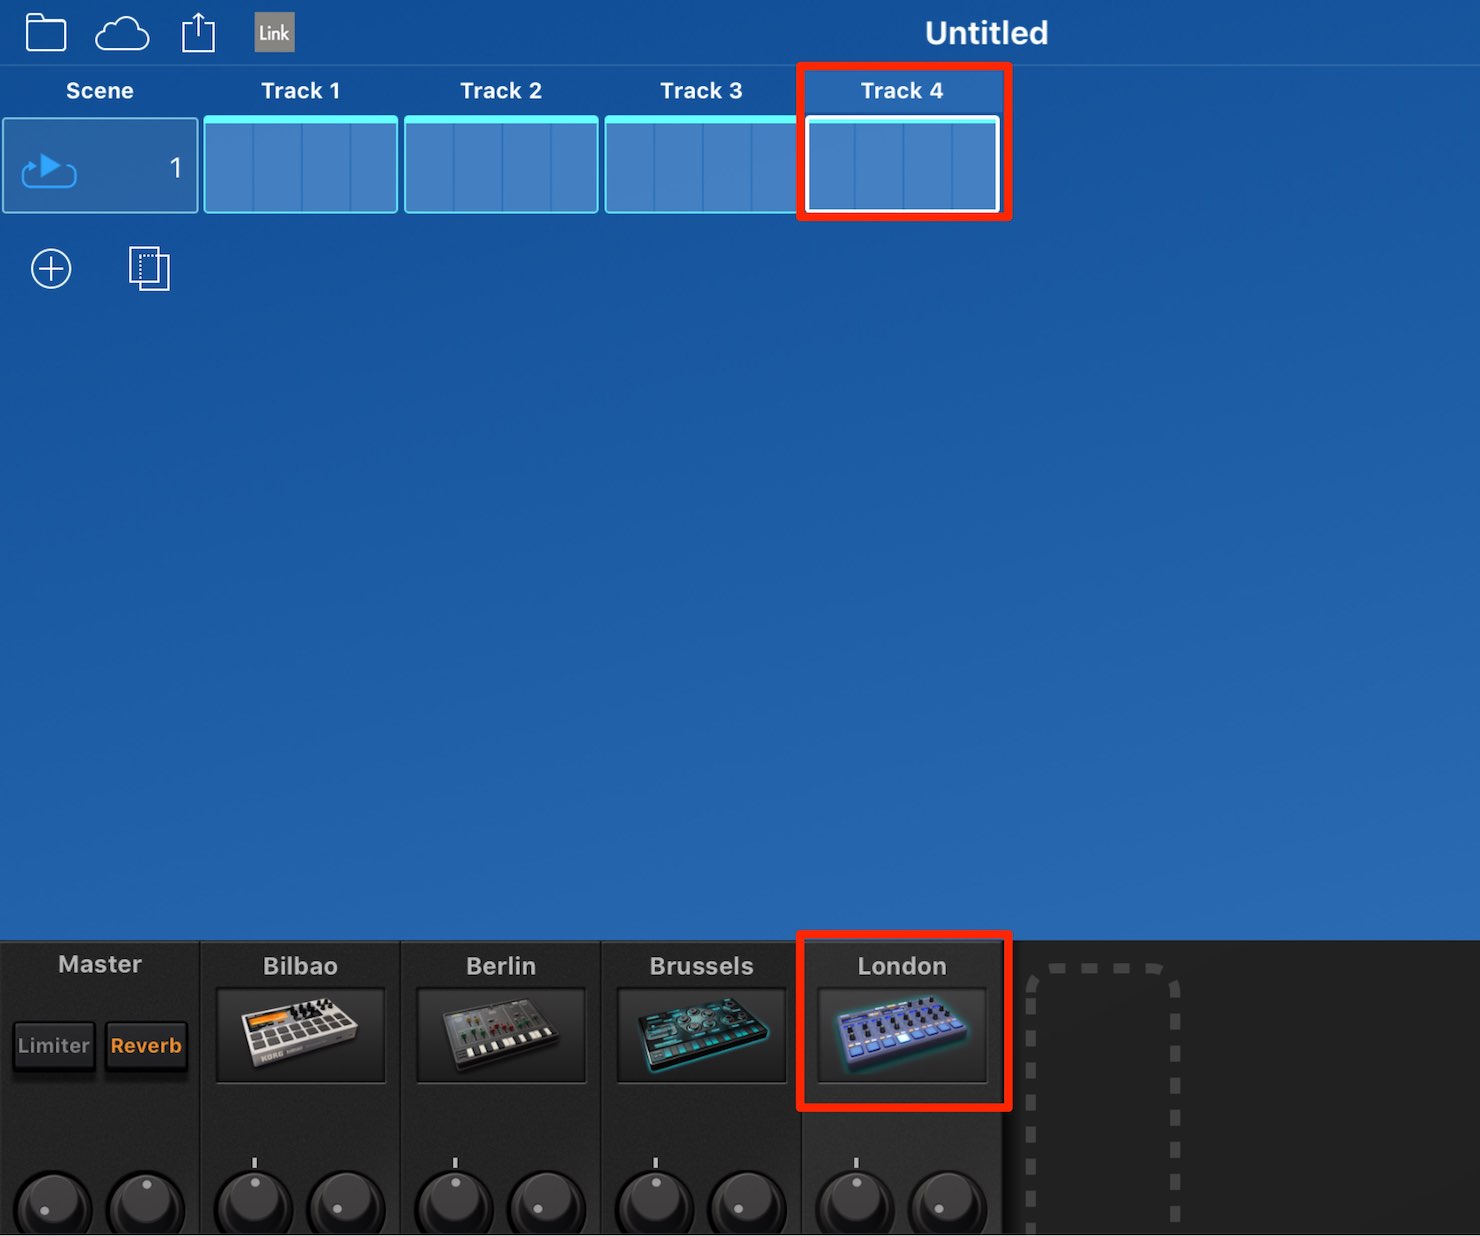Click the Scene column label

tap(100, 91)
